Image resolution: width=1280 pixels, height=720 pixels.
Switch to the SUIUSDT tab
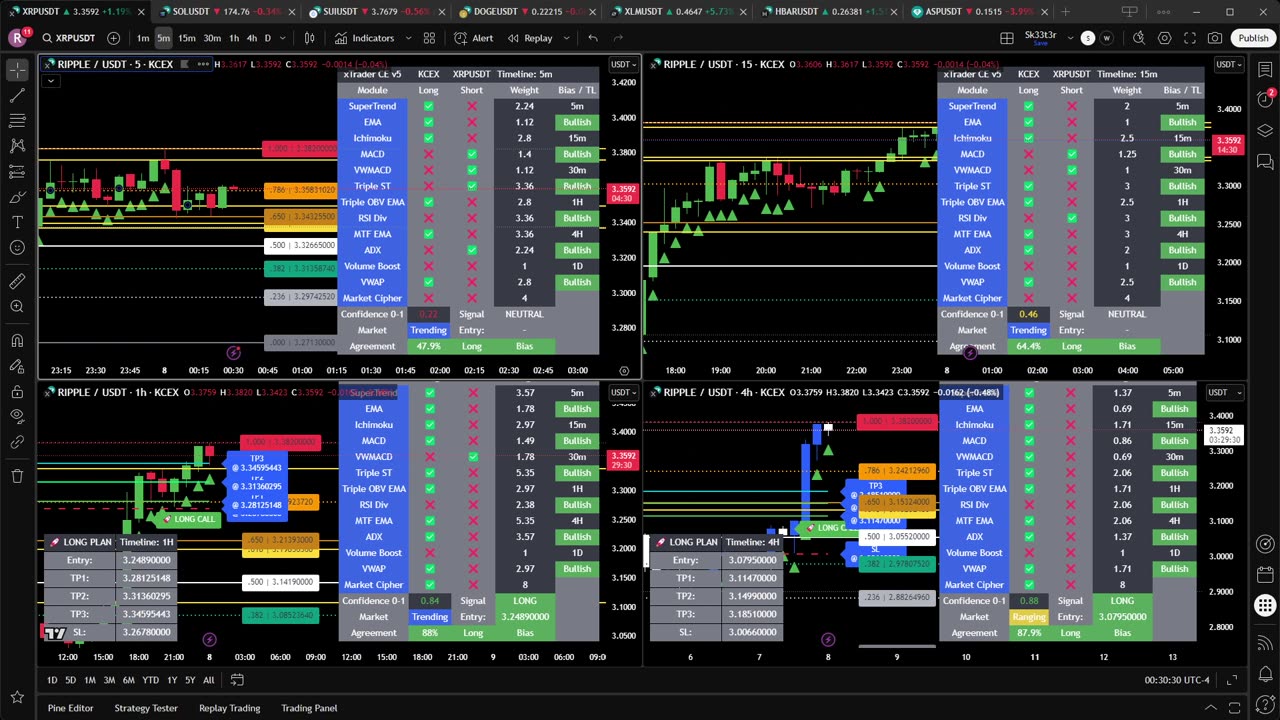(x=375, y=12)
